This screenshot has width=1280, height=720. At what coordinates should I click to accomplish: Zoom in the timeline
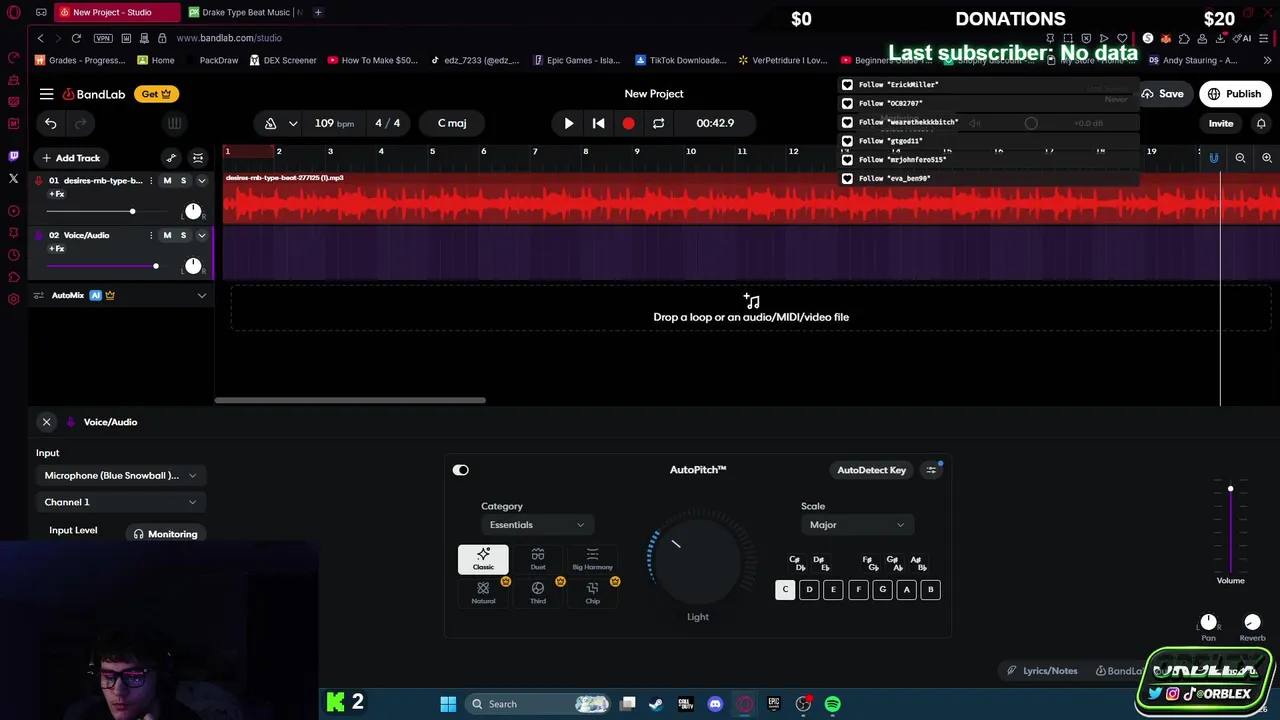(x=1267, y=158)
